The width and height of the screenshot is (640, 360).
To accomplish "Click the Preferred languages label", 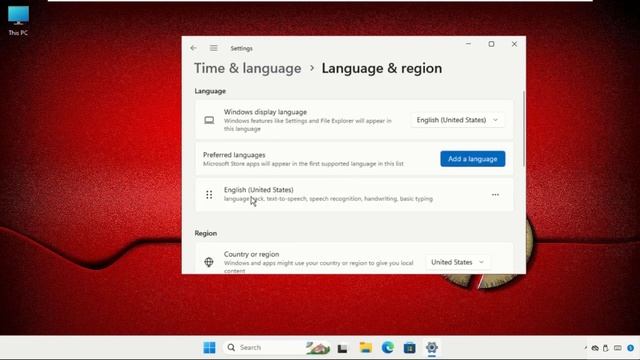I will coord(234,155).
